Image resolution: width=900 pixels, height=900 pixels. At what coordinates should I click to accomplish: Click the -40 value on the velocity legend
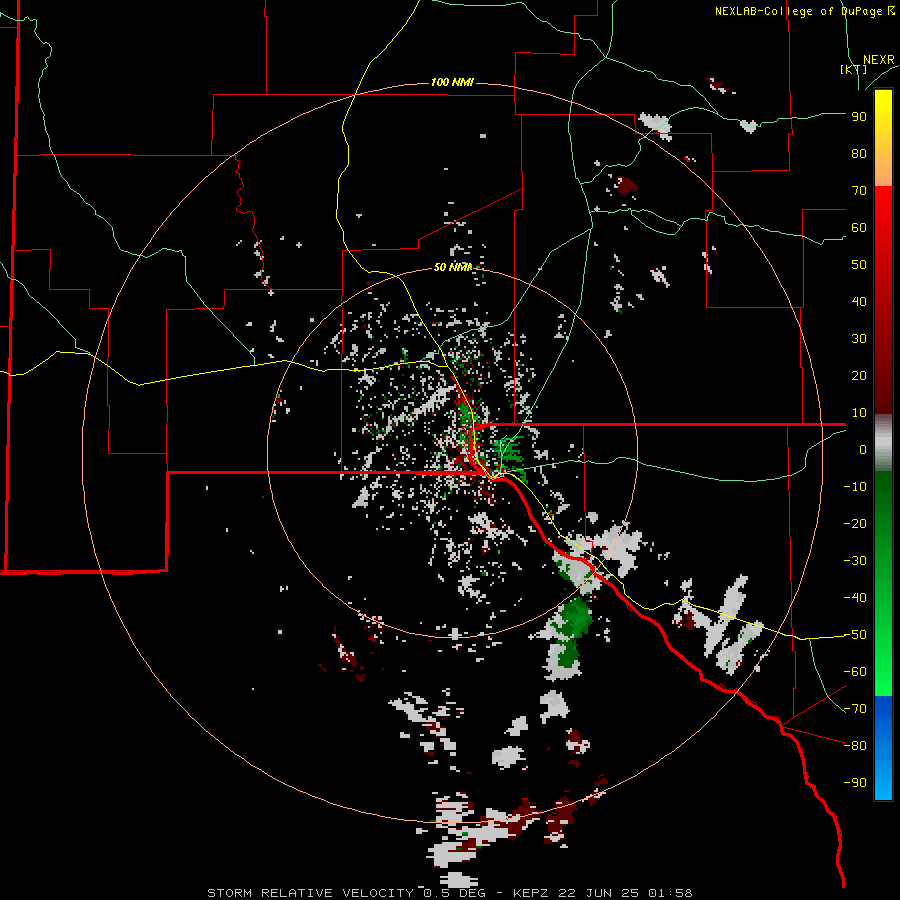click(x=855, y=598)
